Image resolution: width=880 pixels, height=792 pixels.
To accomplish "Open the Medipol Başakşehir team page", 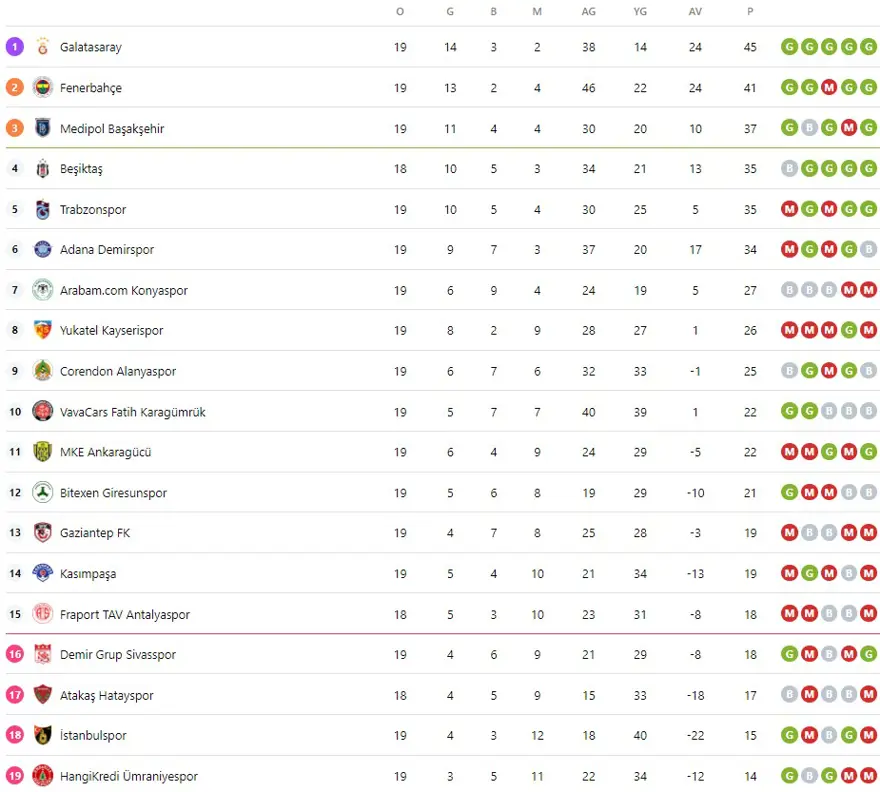I will 112,129.
